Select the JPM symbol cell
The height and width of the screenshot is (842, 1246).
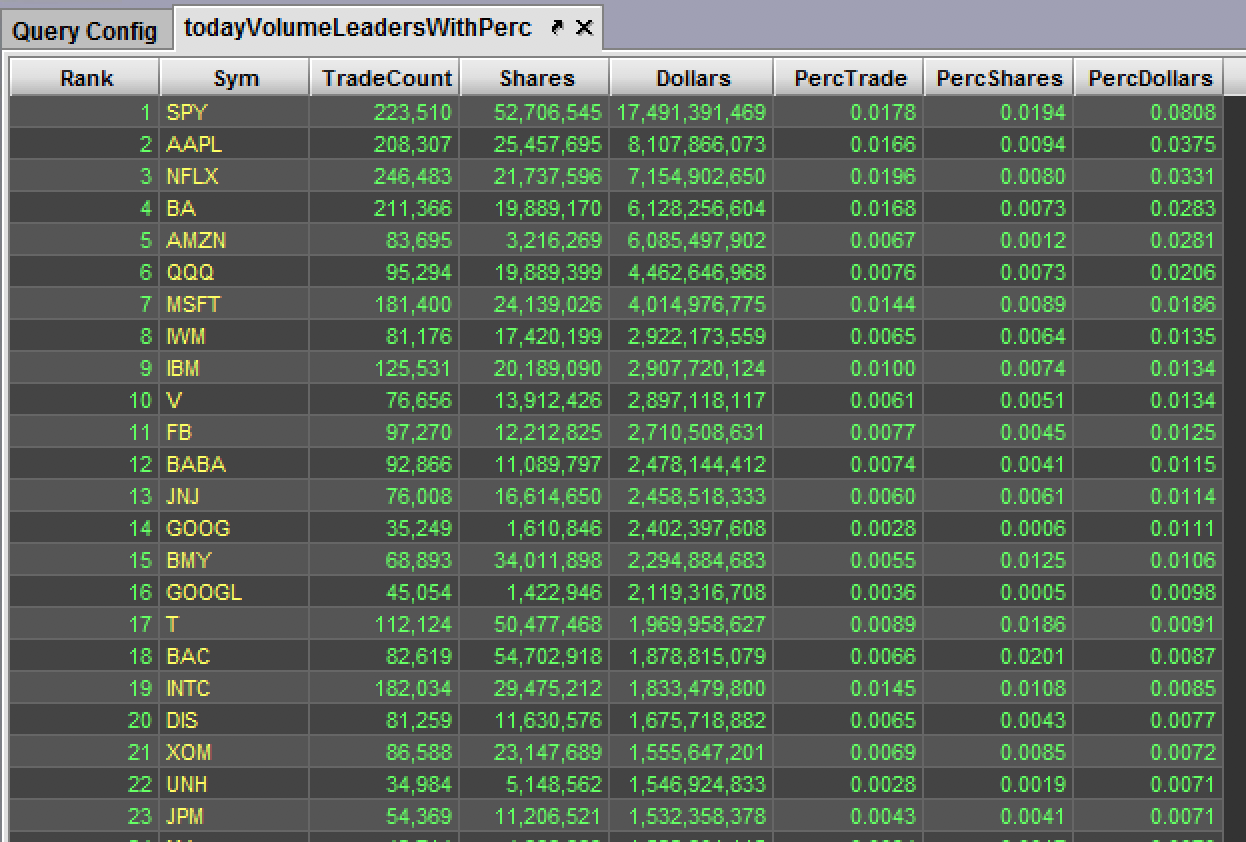click(235, 816)
